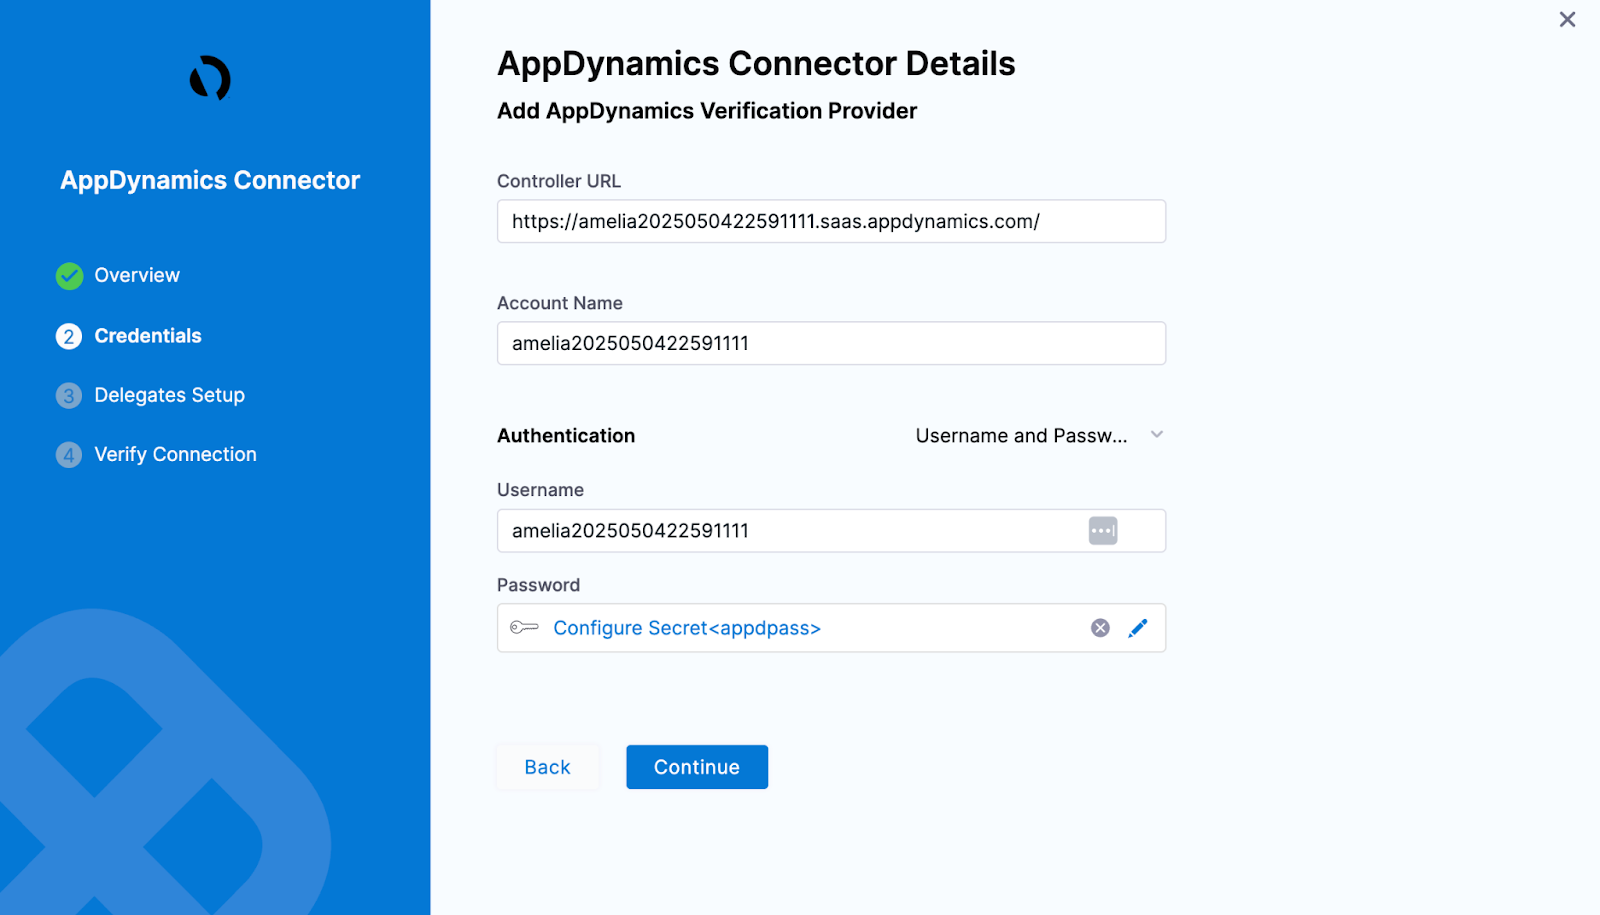Select the Account Name field

click(x=831, y=343)
